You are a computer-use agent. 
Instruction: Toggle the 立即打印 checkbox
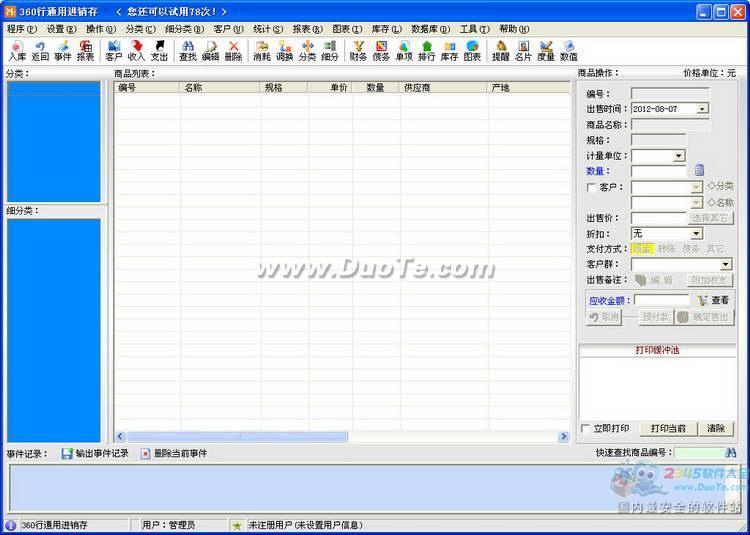(586, 429)
